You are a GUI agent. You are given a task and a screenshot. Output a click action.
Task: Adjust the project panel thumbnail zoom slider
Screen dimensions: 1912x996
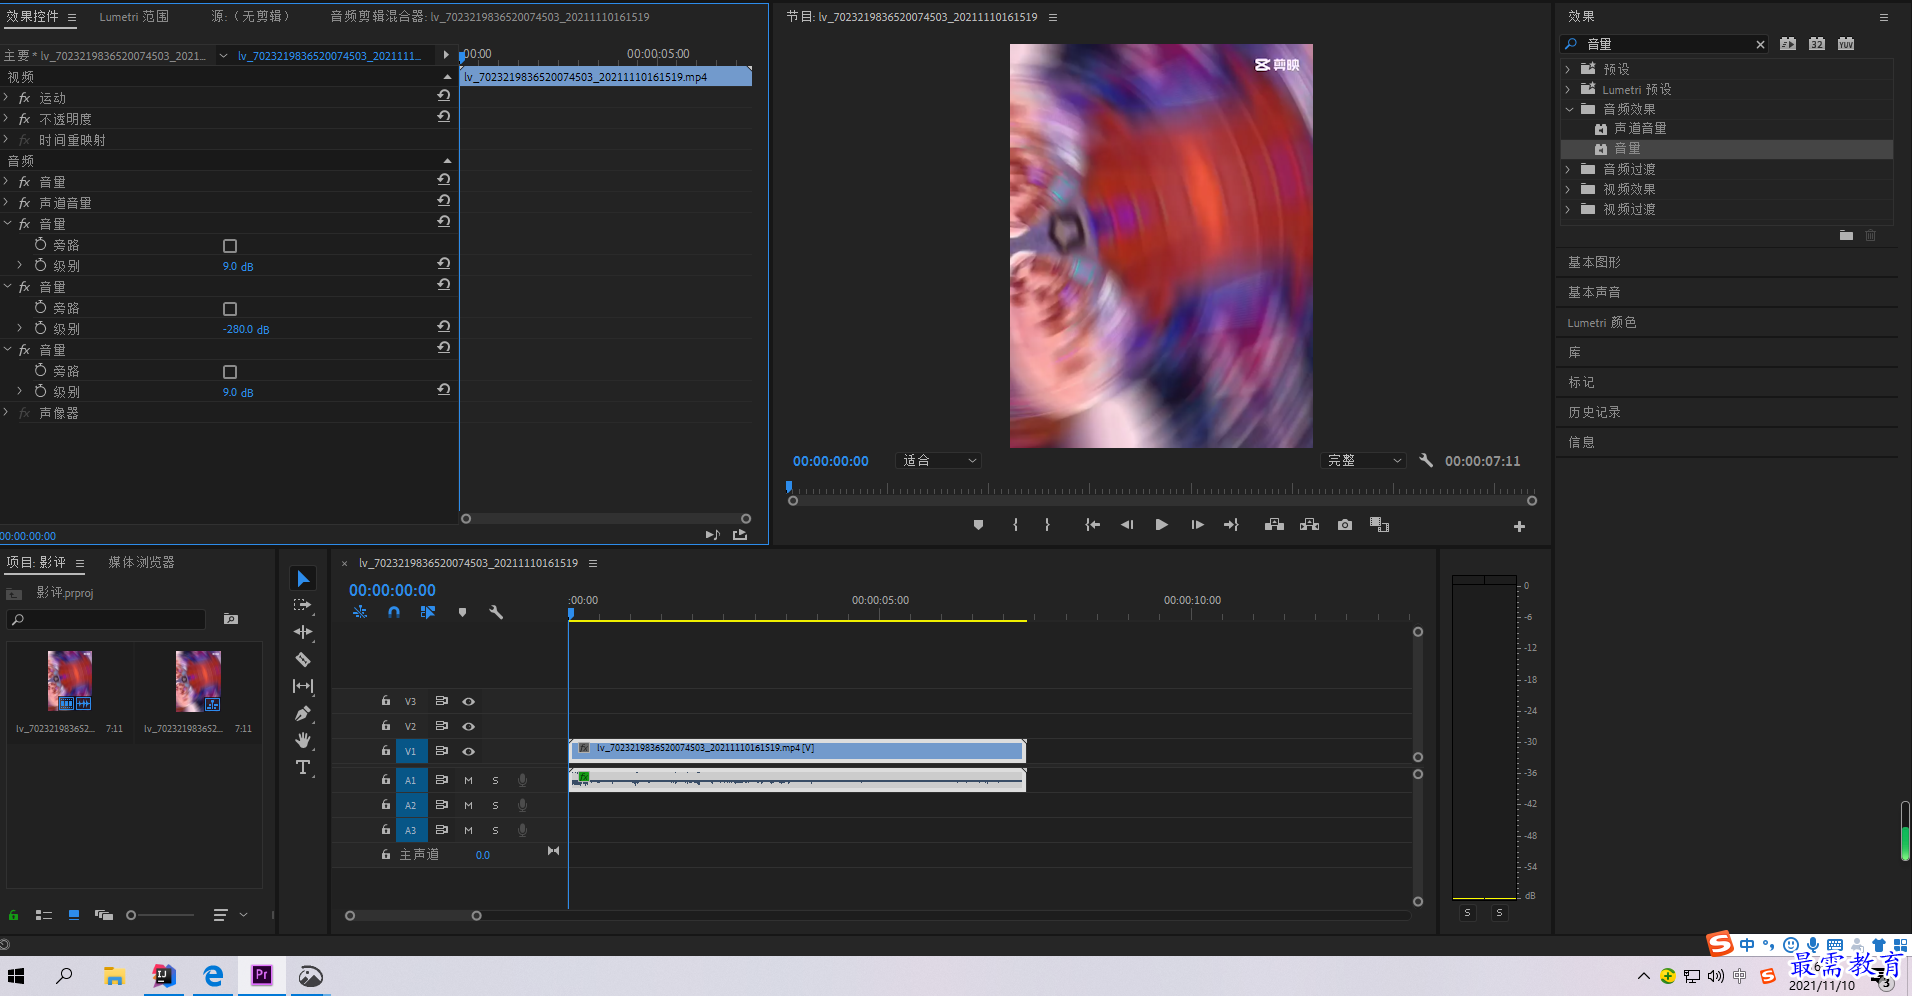(x=131, y=915)
